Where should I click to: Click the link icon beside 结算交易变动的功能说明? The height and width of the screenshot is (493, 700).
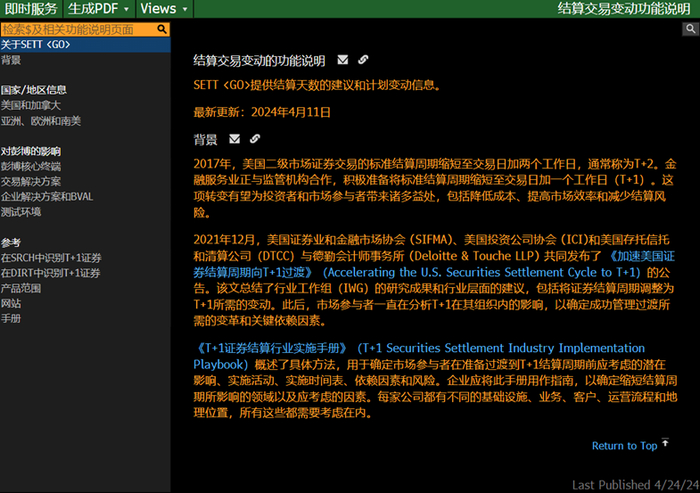pos(363,59)
